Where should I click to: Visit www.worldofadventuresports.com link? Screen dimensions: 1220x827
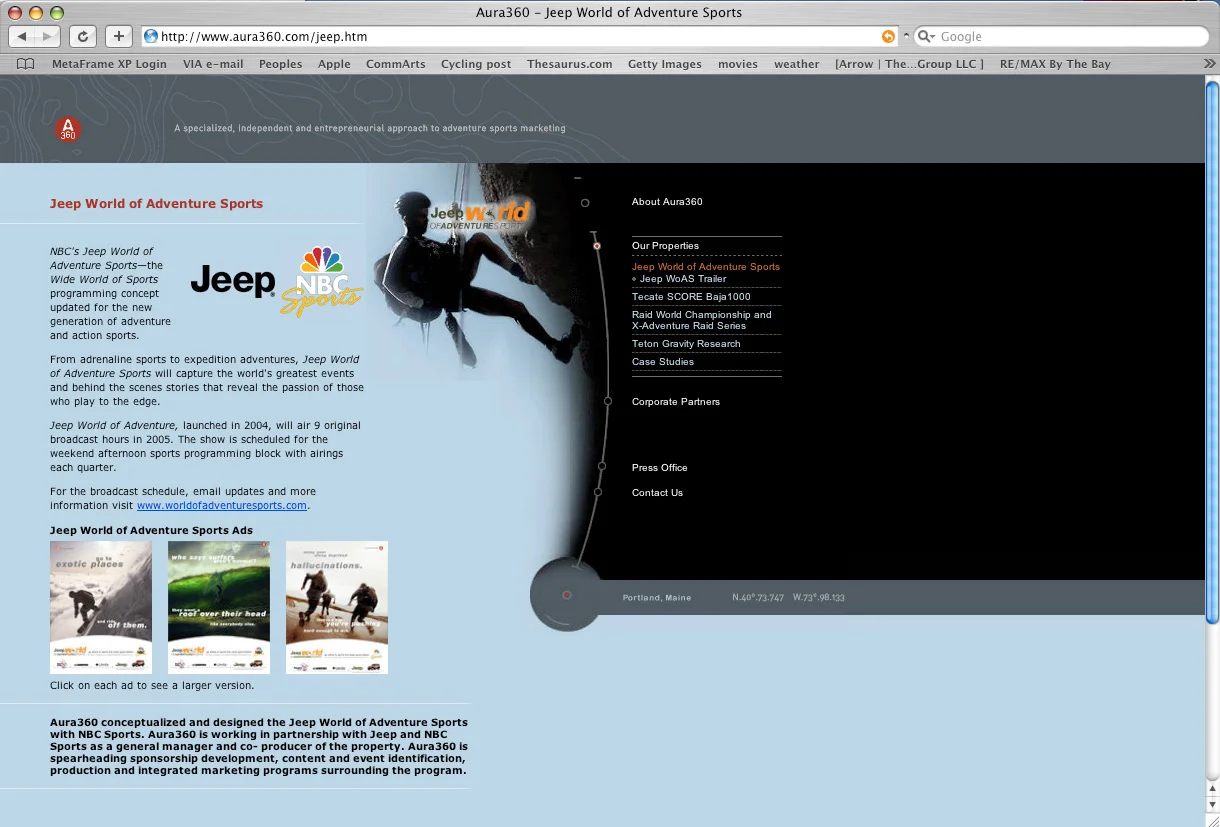[x=221, y=506]
